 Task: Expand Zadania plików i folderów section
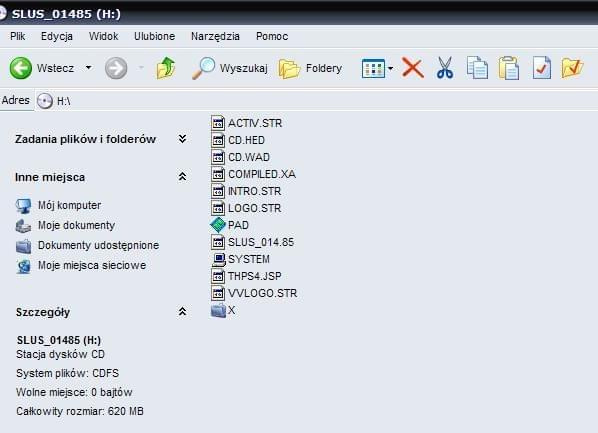point(183,139)
